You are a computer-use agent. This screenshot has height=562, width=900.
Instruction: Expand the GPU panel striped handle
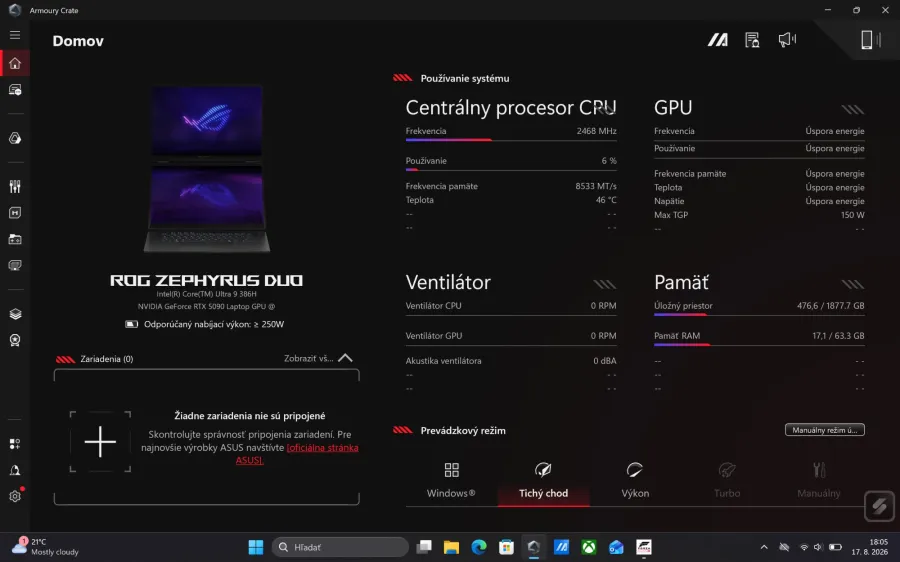tap(852, 109)
